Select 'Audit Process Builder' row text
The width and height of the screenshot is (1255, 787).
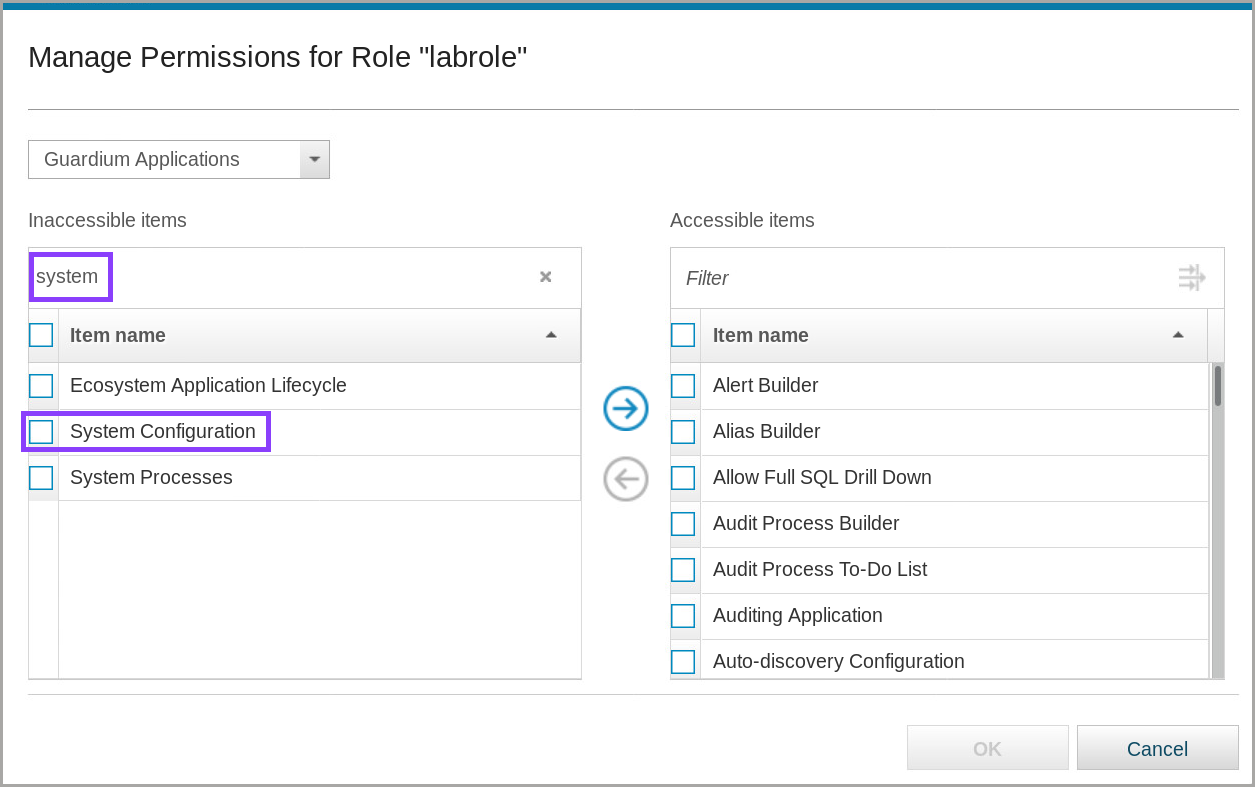tap(806, 523)
